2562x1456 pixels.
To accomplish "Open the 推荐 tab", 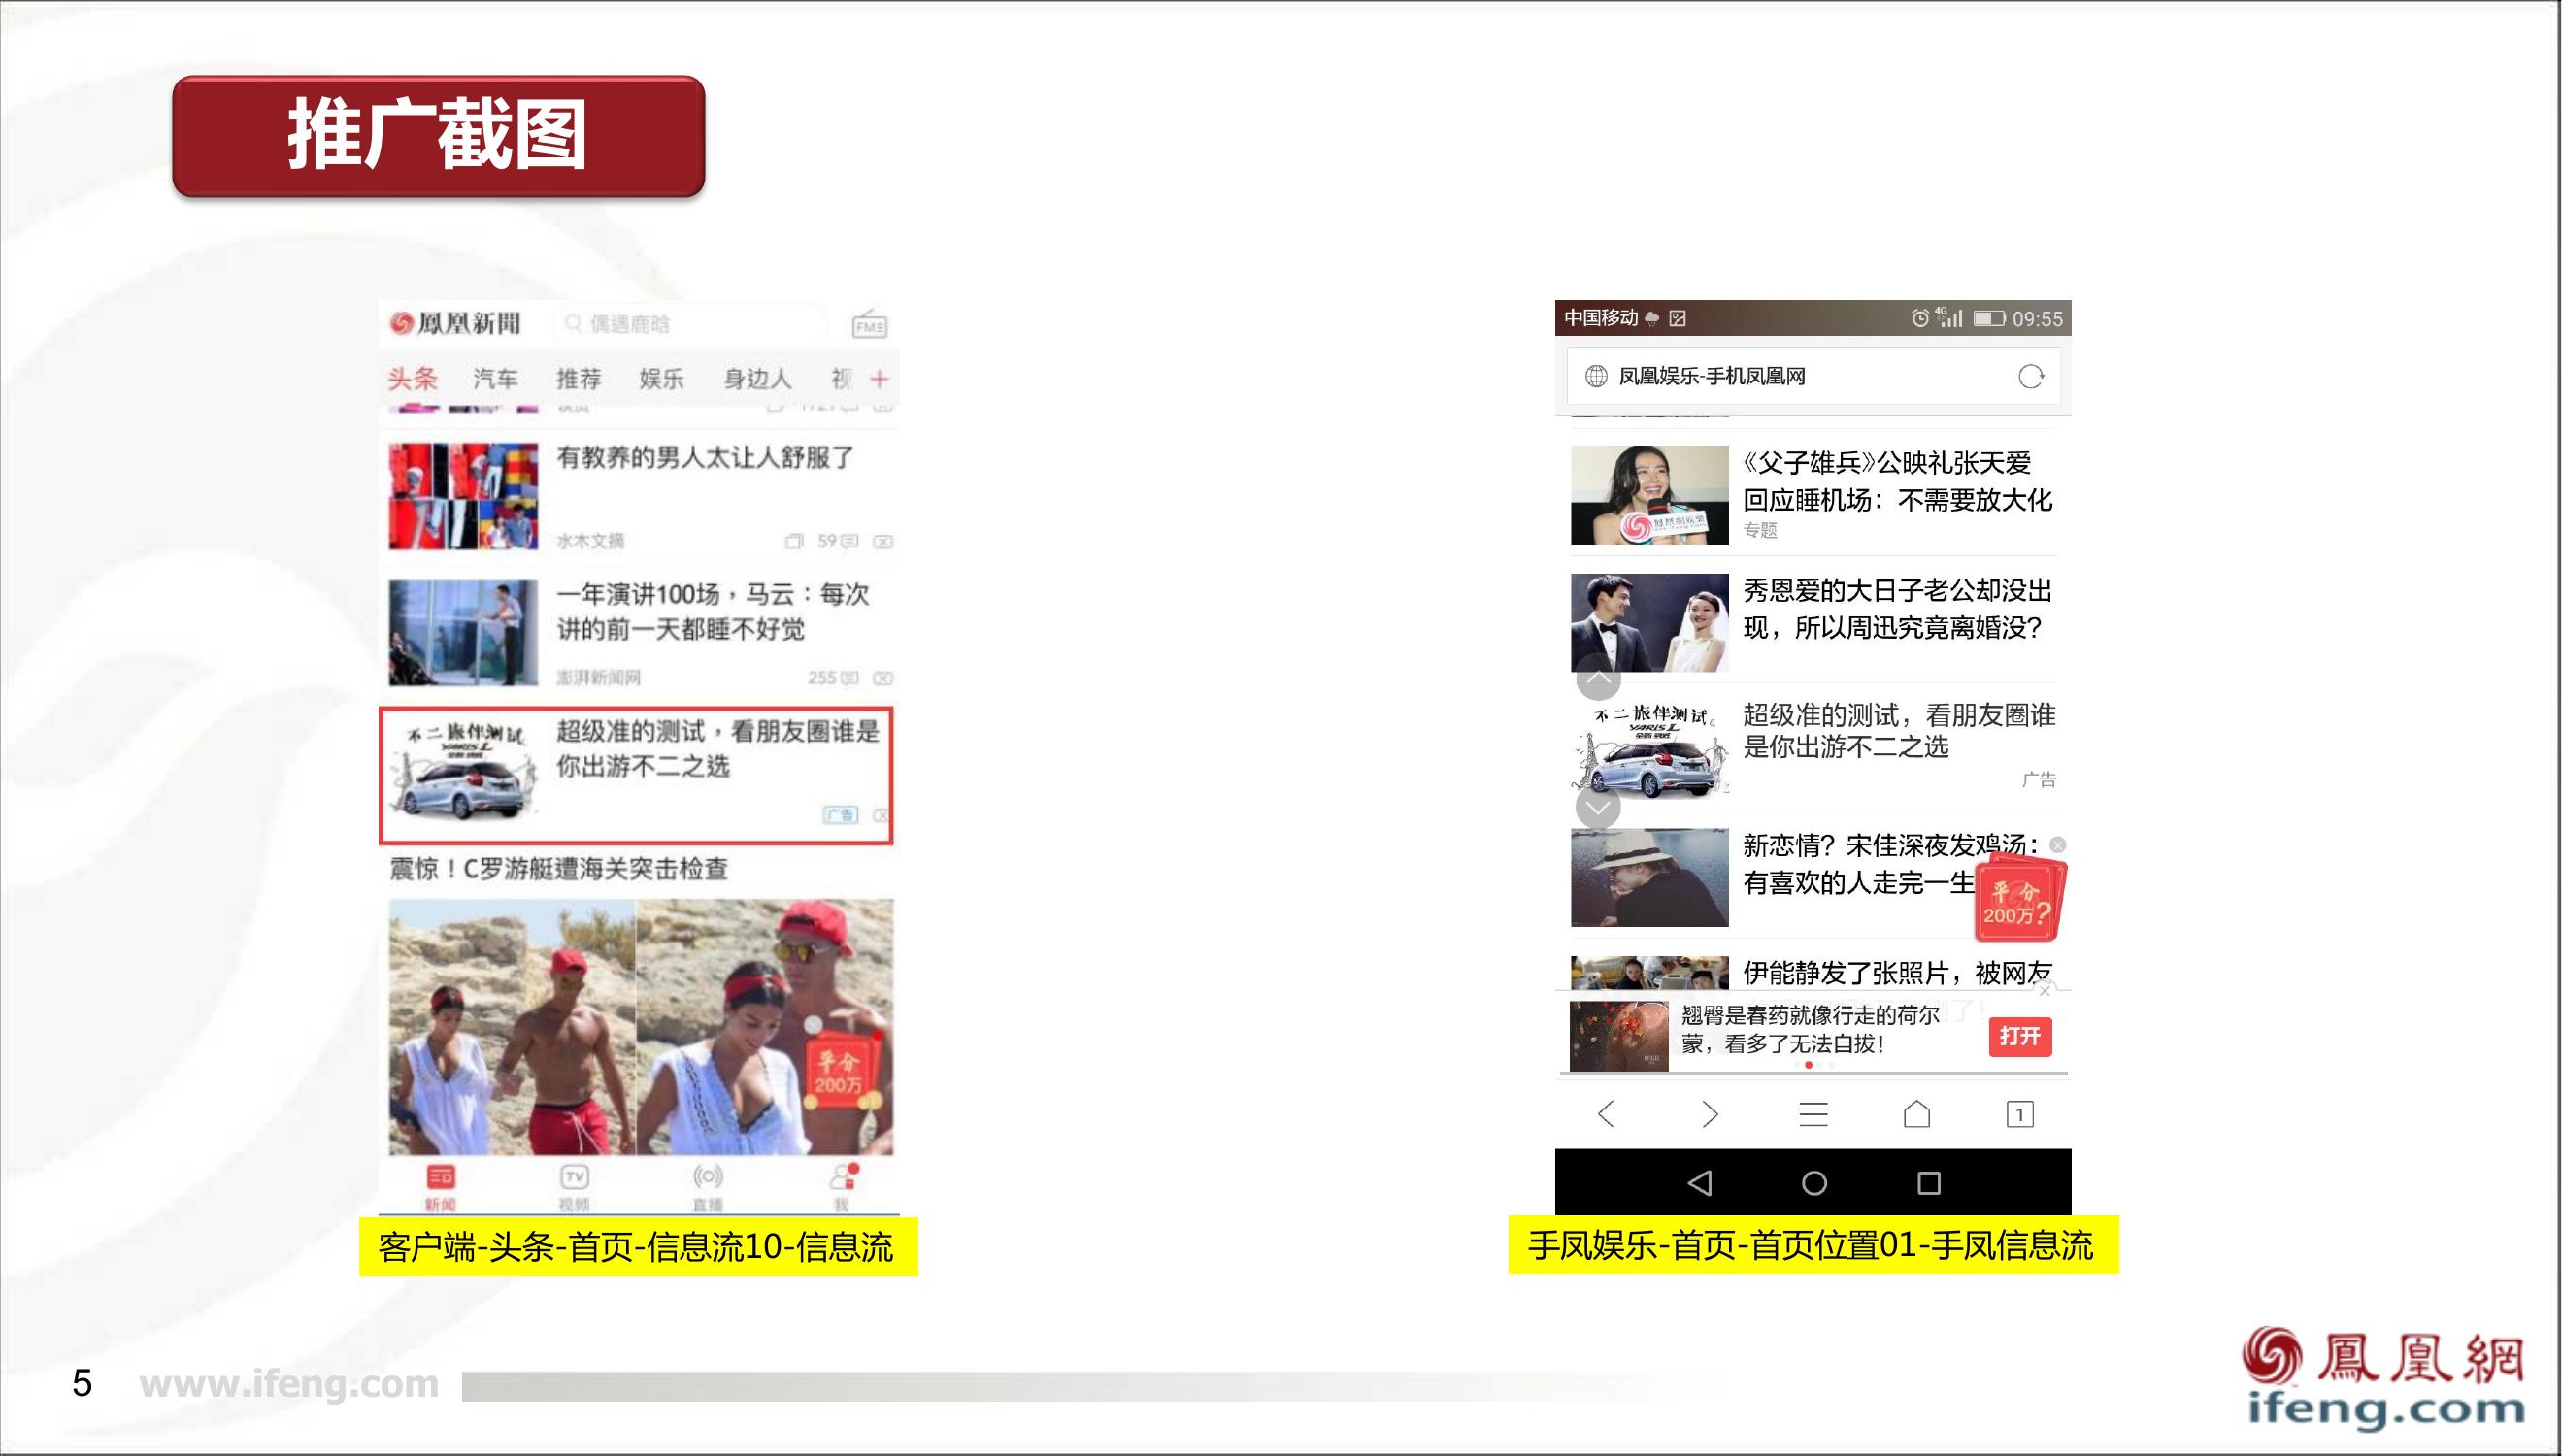I will [x=579, y=379].
